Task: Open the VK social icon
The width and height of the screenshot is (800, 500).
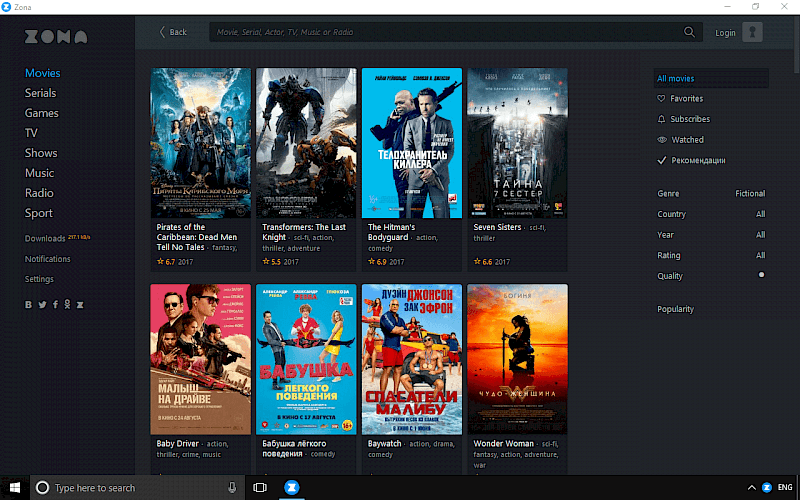Action: coord(29,305)
